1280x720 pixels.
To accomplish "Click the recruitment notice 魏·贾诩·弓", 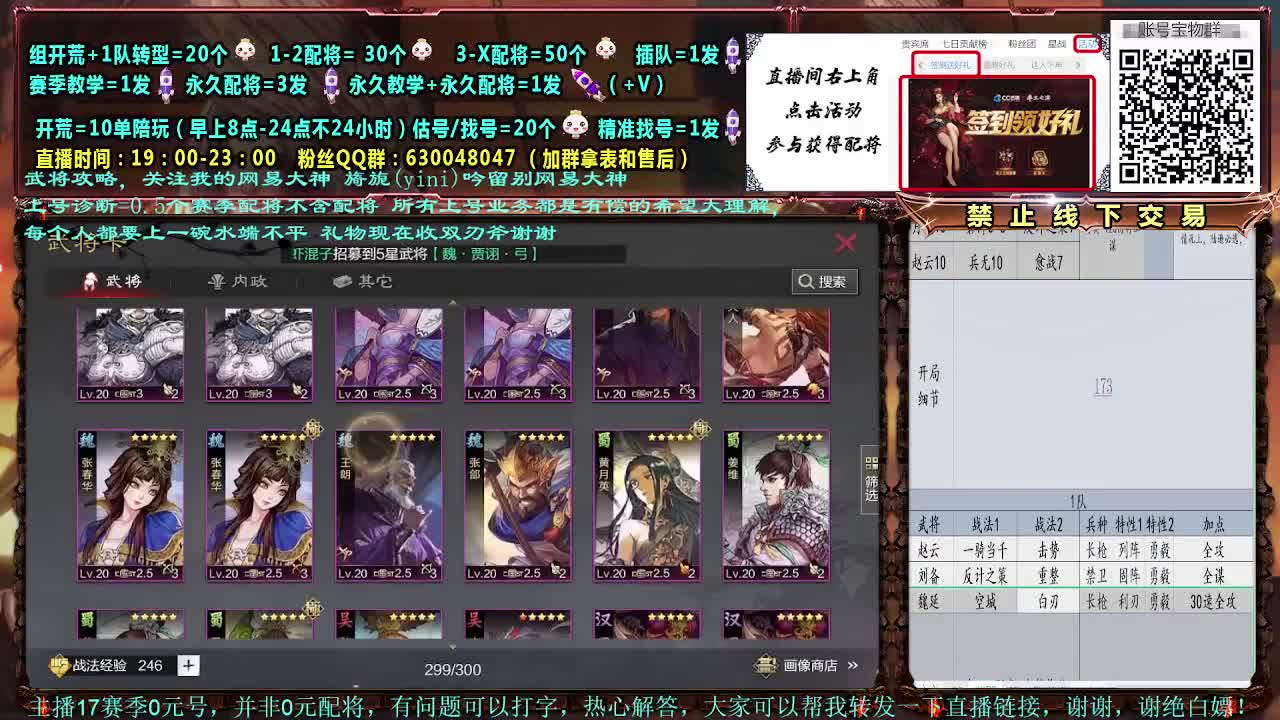I will 486,254.
